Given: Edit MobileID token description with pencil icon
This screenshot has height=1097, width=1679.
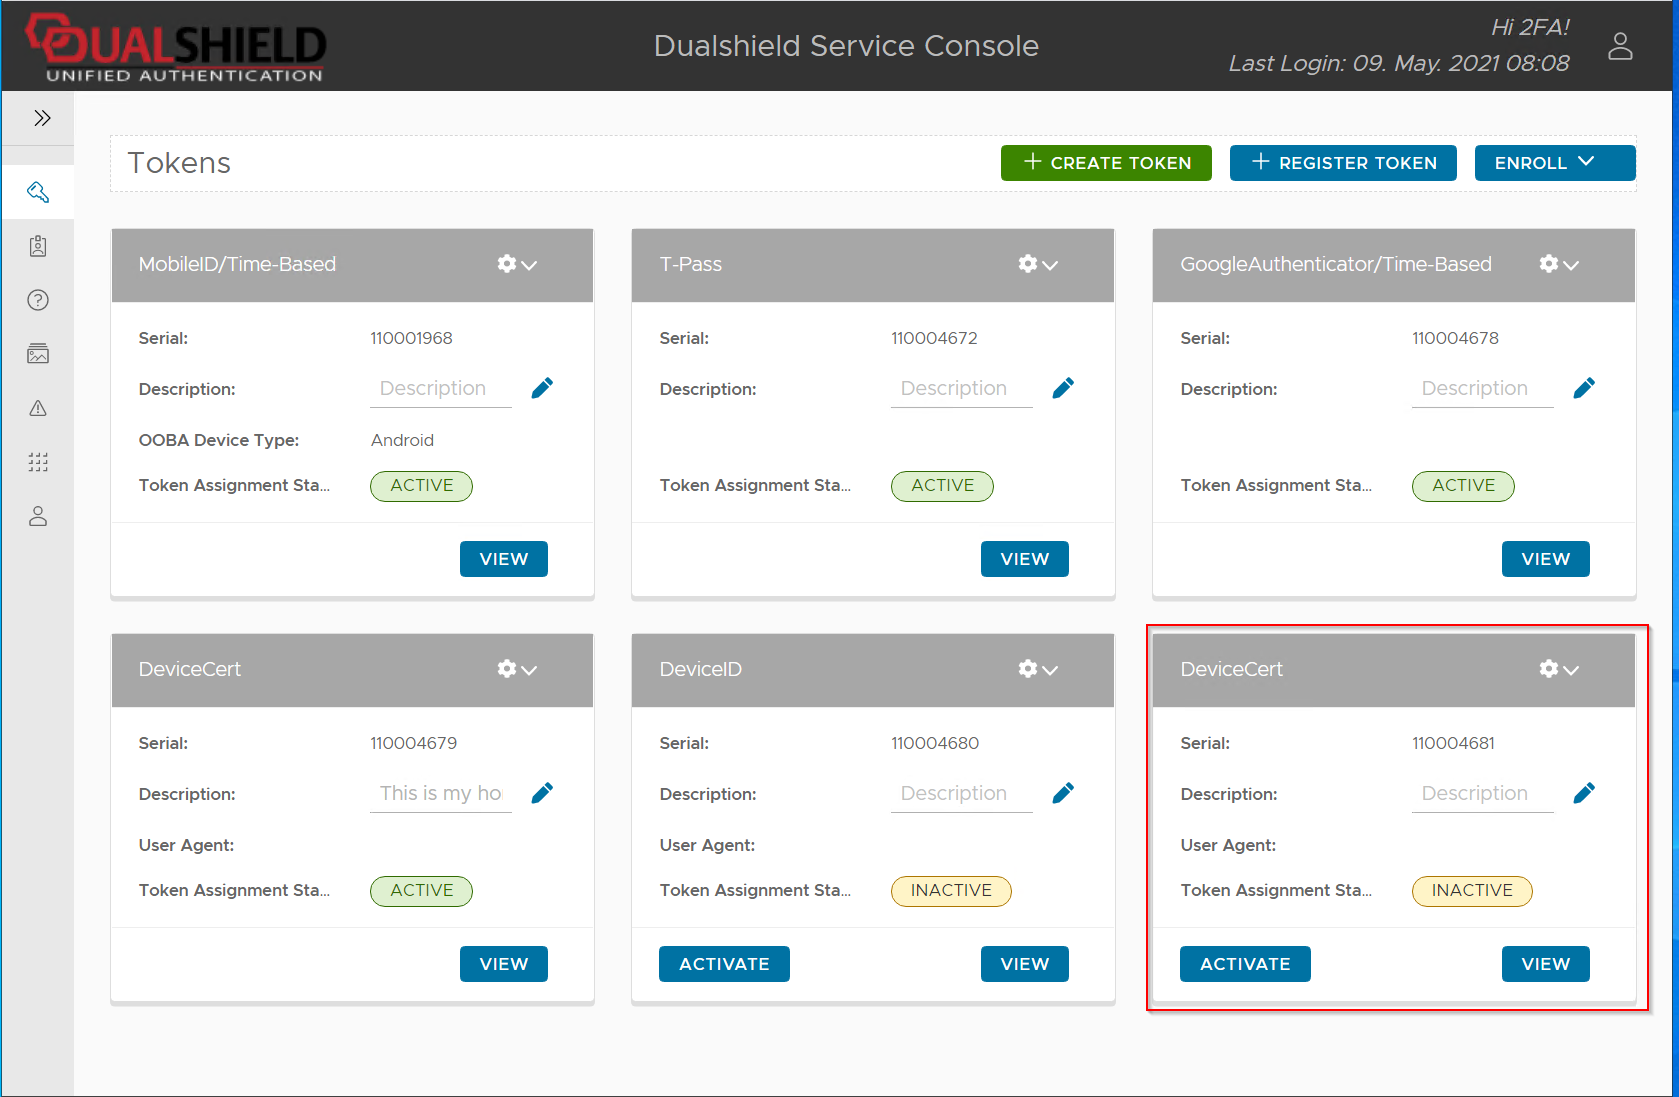Looking at the screenshot, I should pyautogui.click(x=542, y=388).
